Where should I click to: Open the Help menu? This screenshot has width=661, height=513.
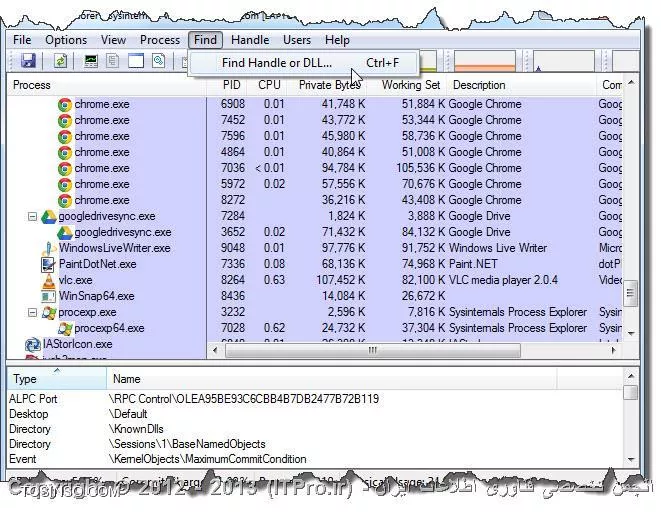pyautogui.click(x=337, y=40)
